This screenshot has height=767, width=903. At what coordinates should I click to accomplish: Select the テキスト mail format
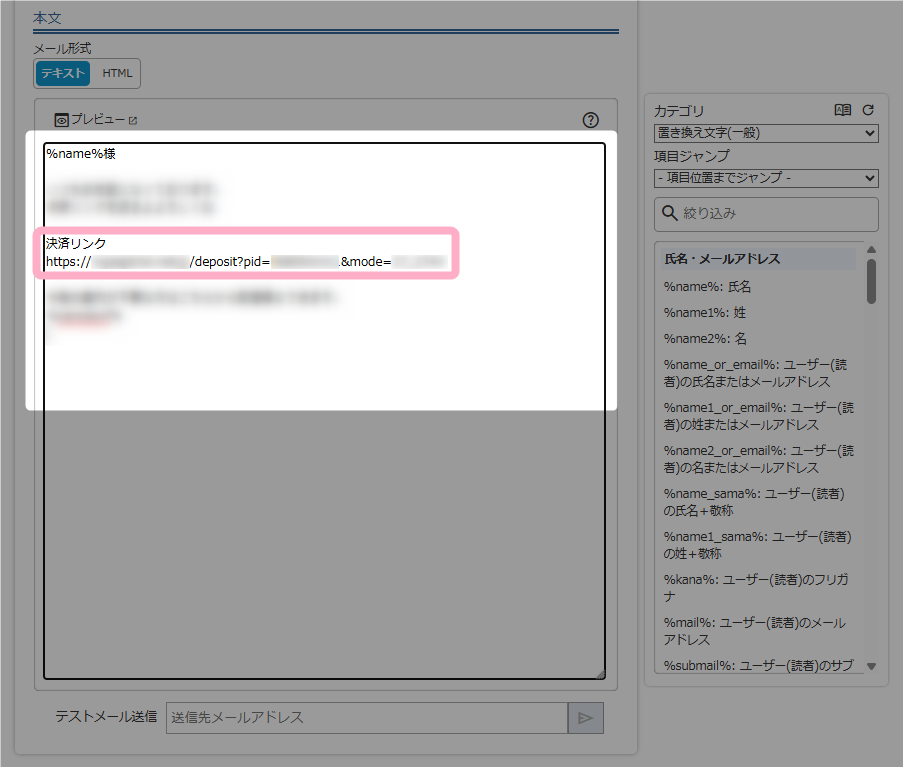click(63, 73)
